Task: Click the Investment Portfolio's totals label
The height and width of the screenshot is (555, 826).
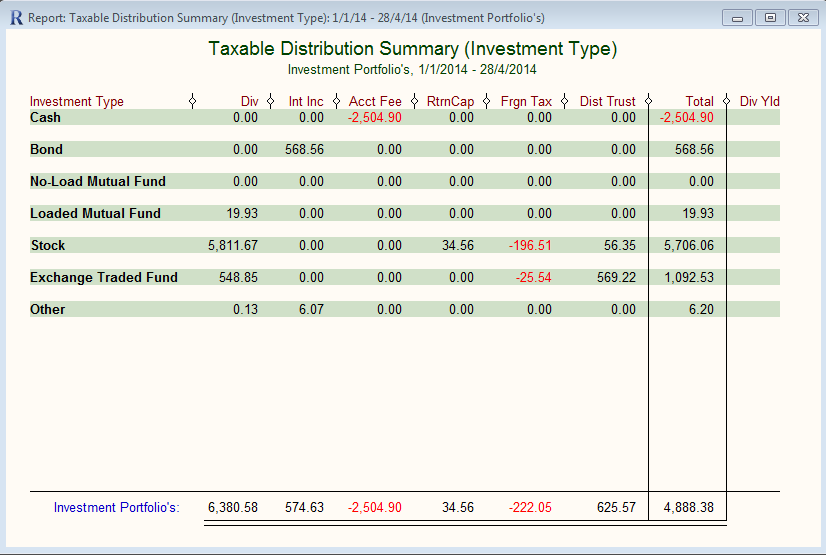Action: (116, 508)
